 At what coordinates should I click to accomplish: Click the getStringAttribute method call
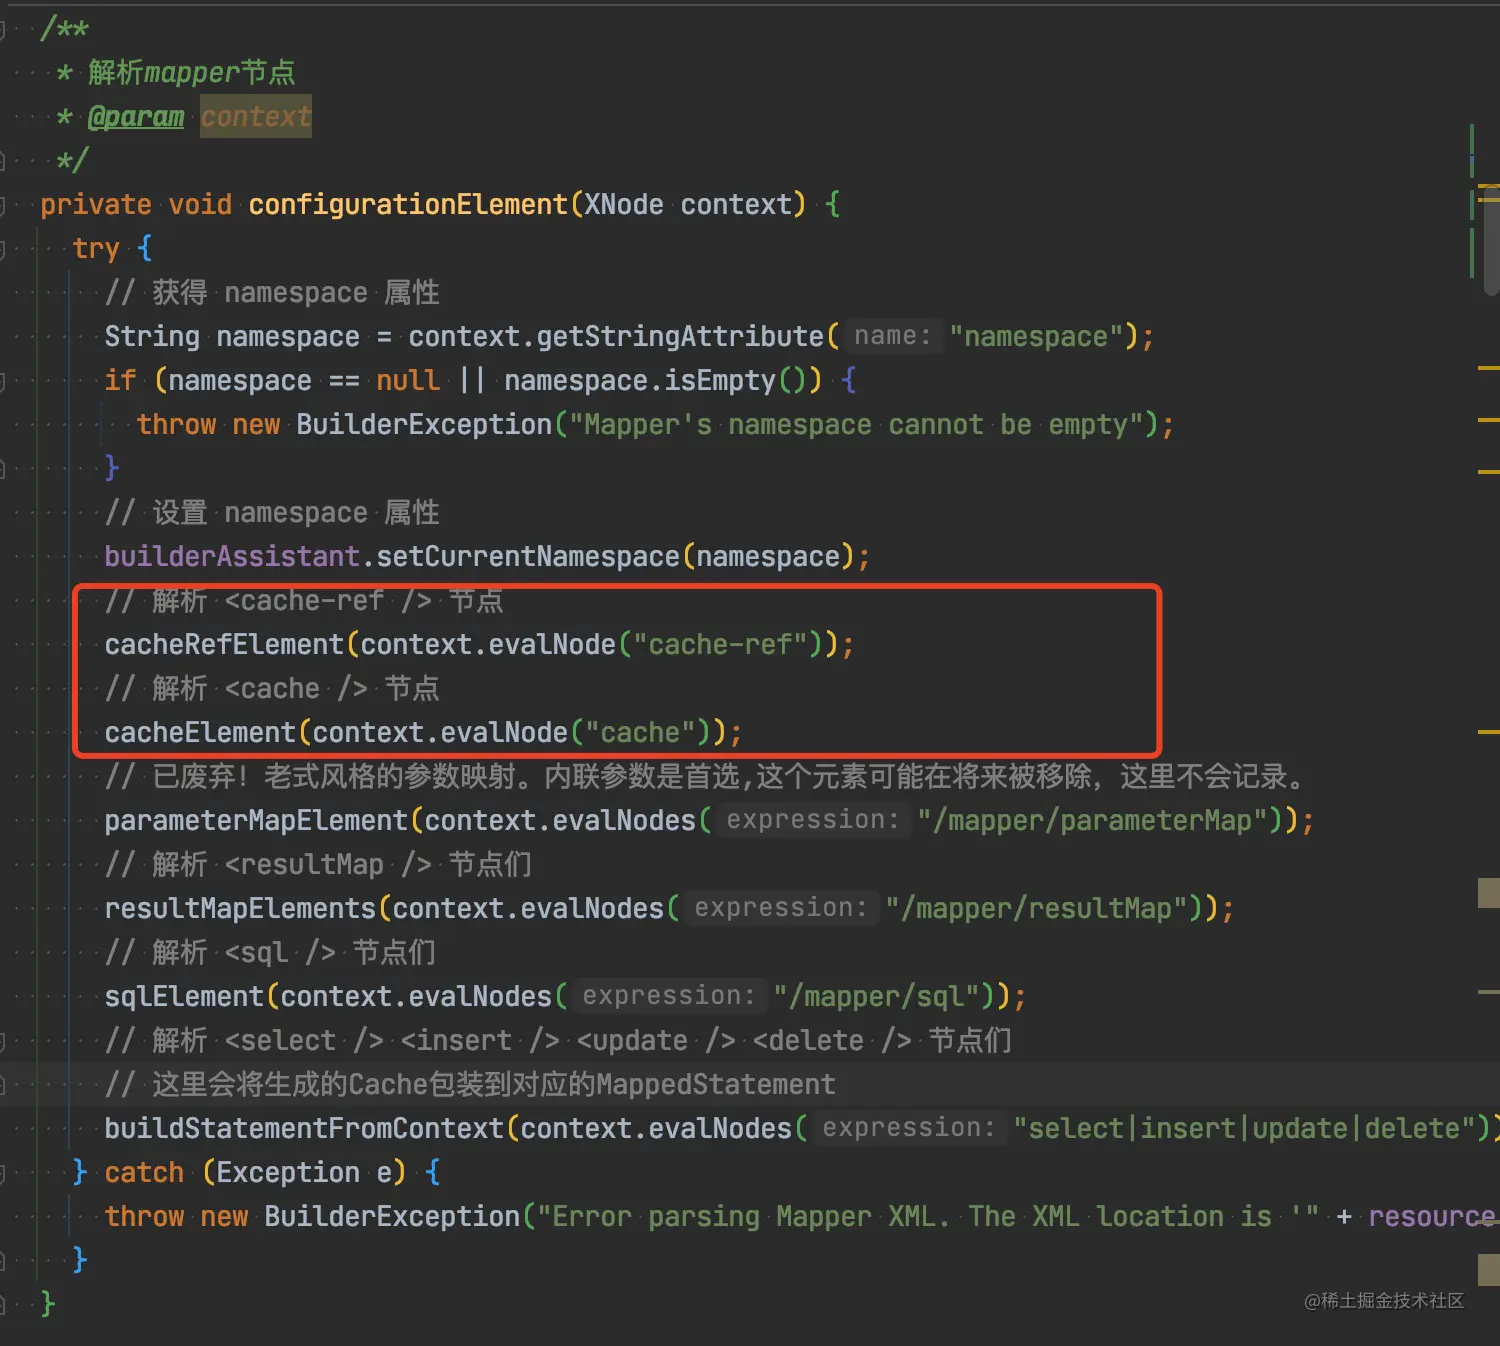680,337
